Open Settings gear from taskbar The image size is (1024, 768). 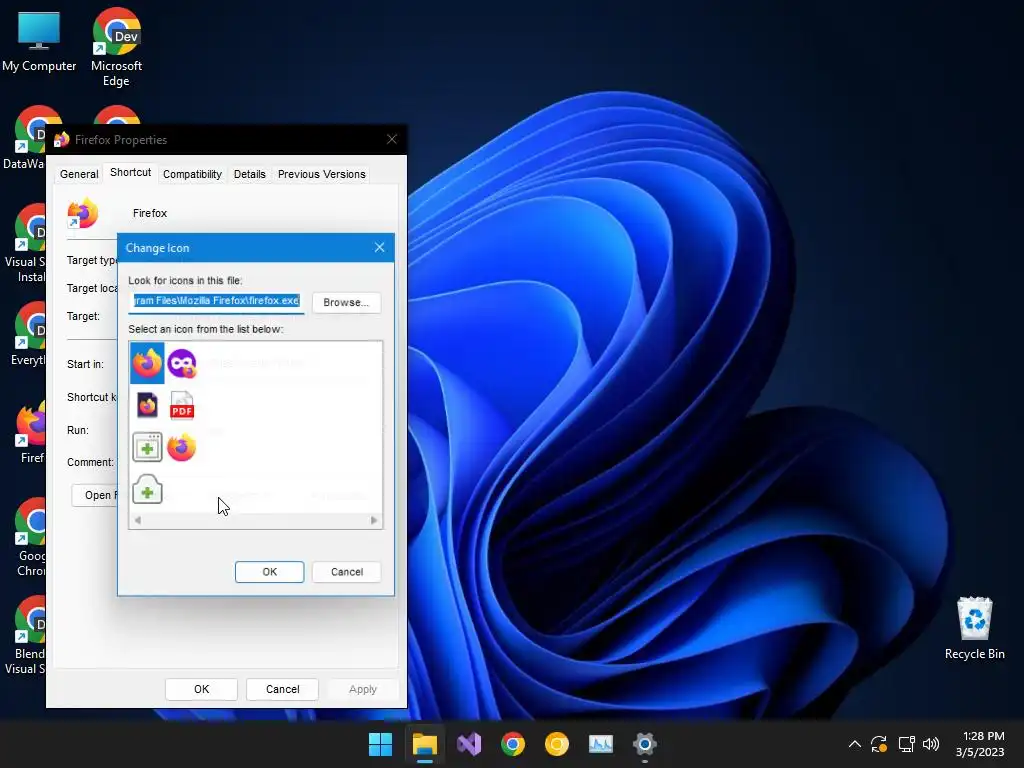coord(645,744)
